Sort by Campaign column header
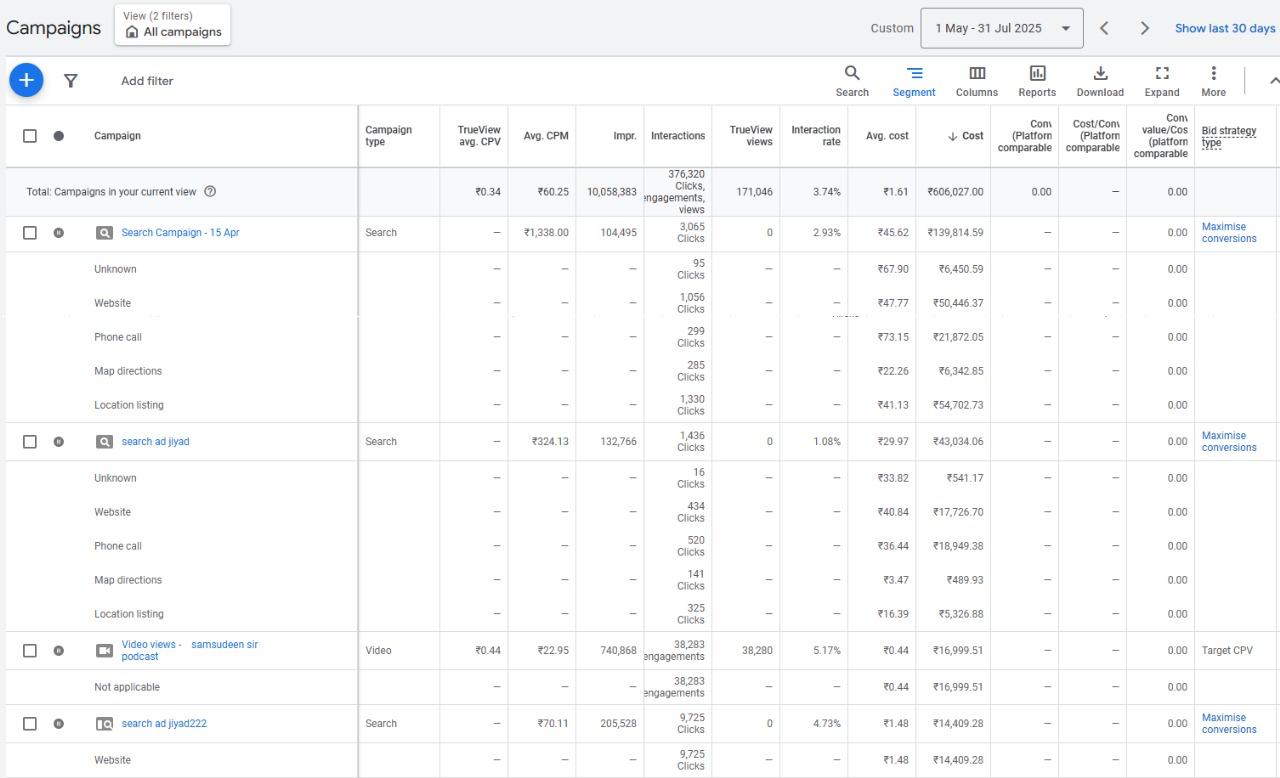Viewport: 1280px width, 778px height. pyautogui.click(x=117, y=136)
